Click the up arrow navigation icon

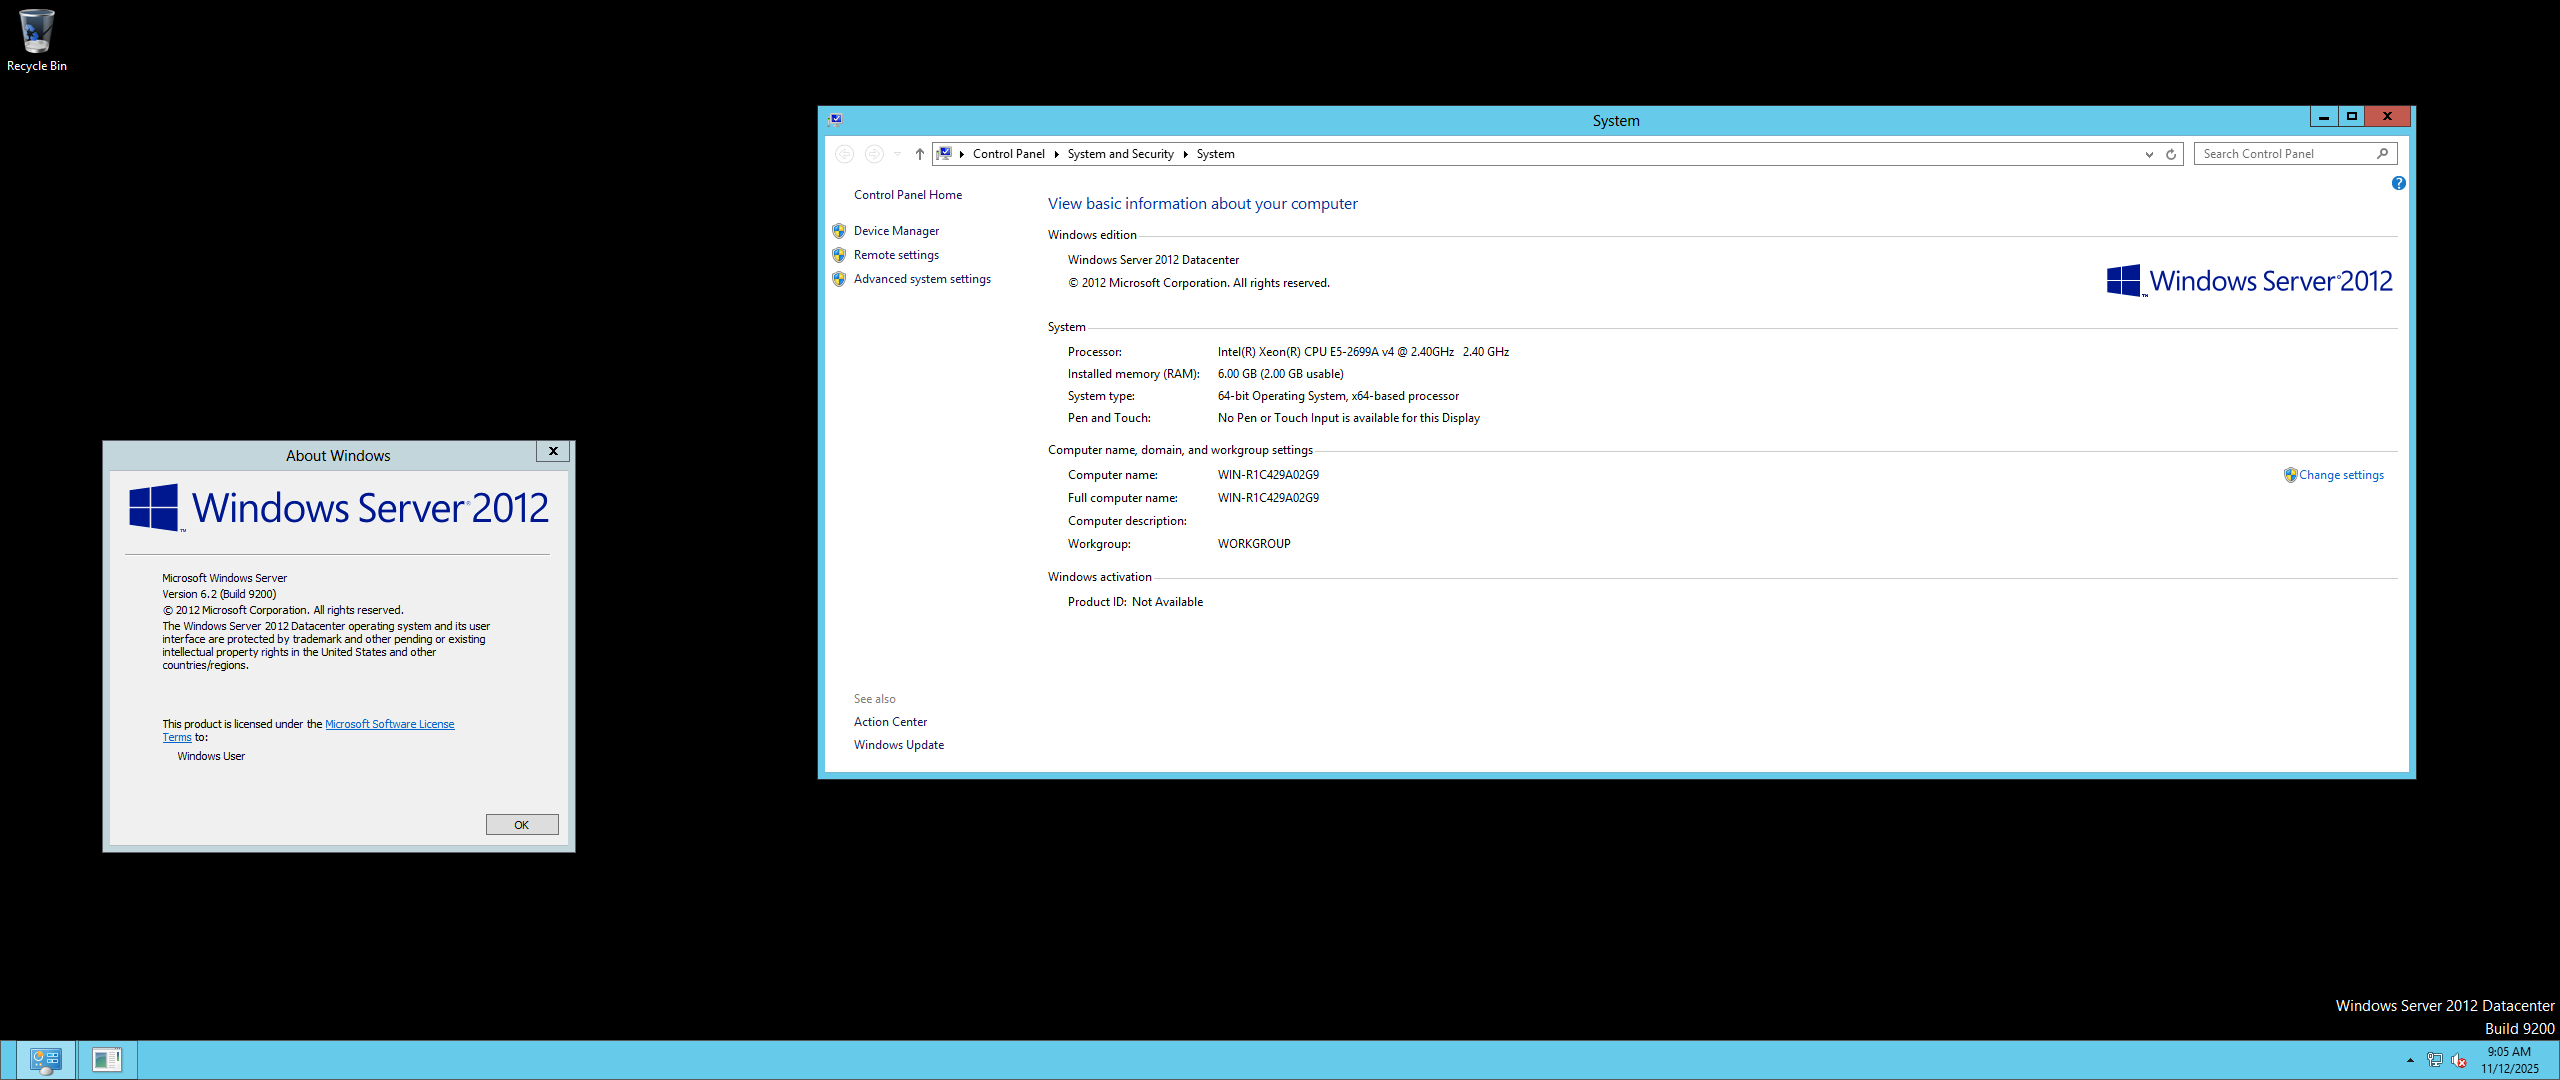click(919, 154)
